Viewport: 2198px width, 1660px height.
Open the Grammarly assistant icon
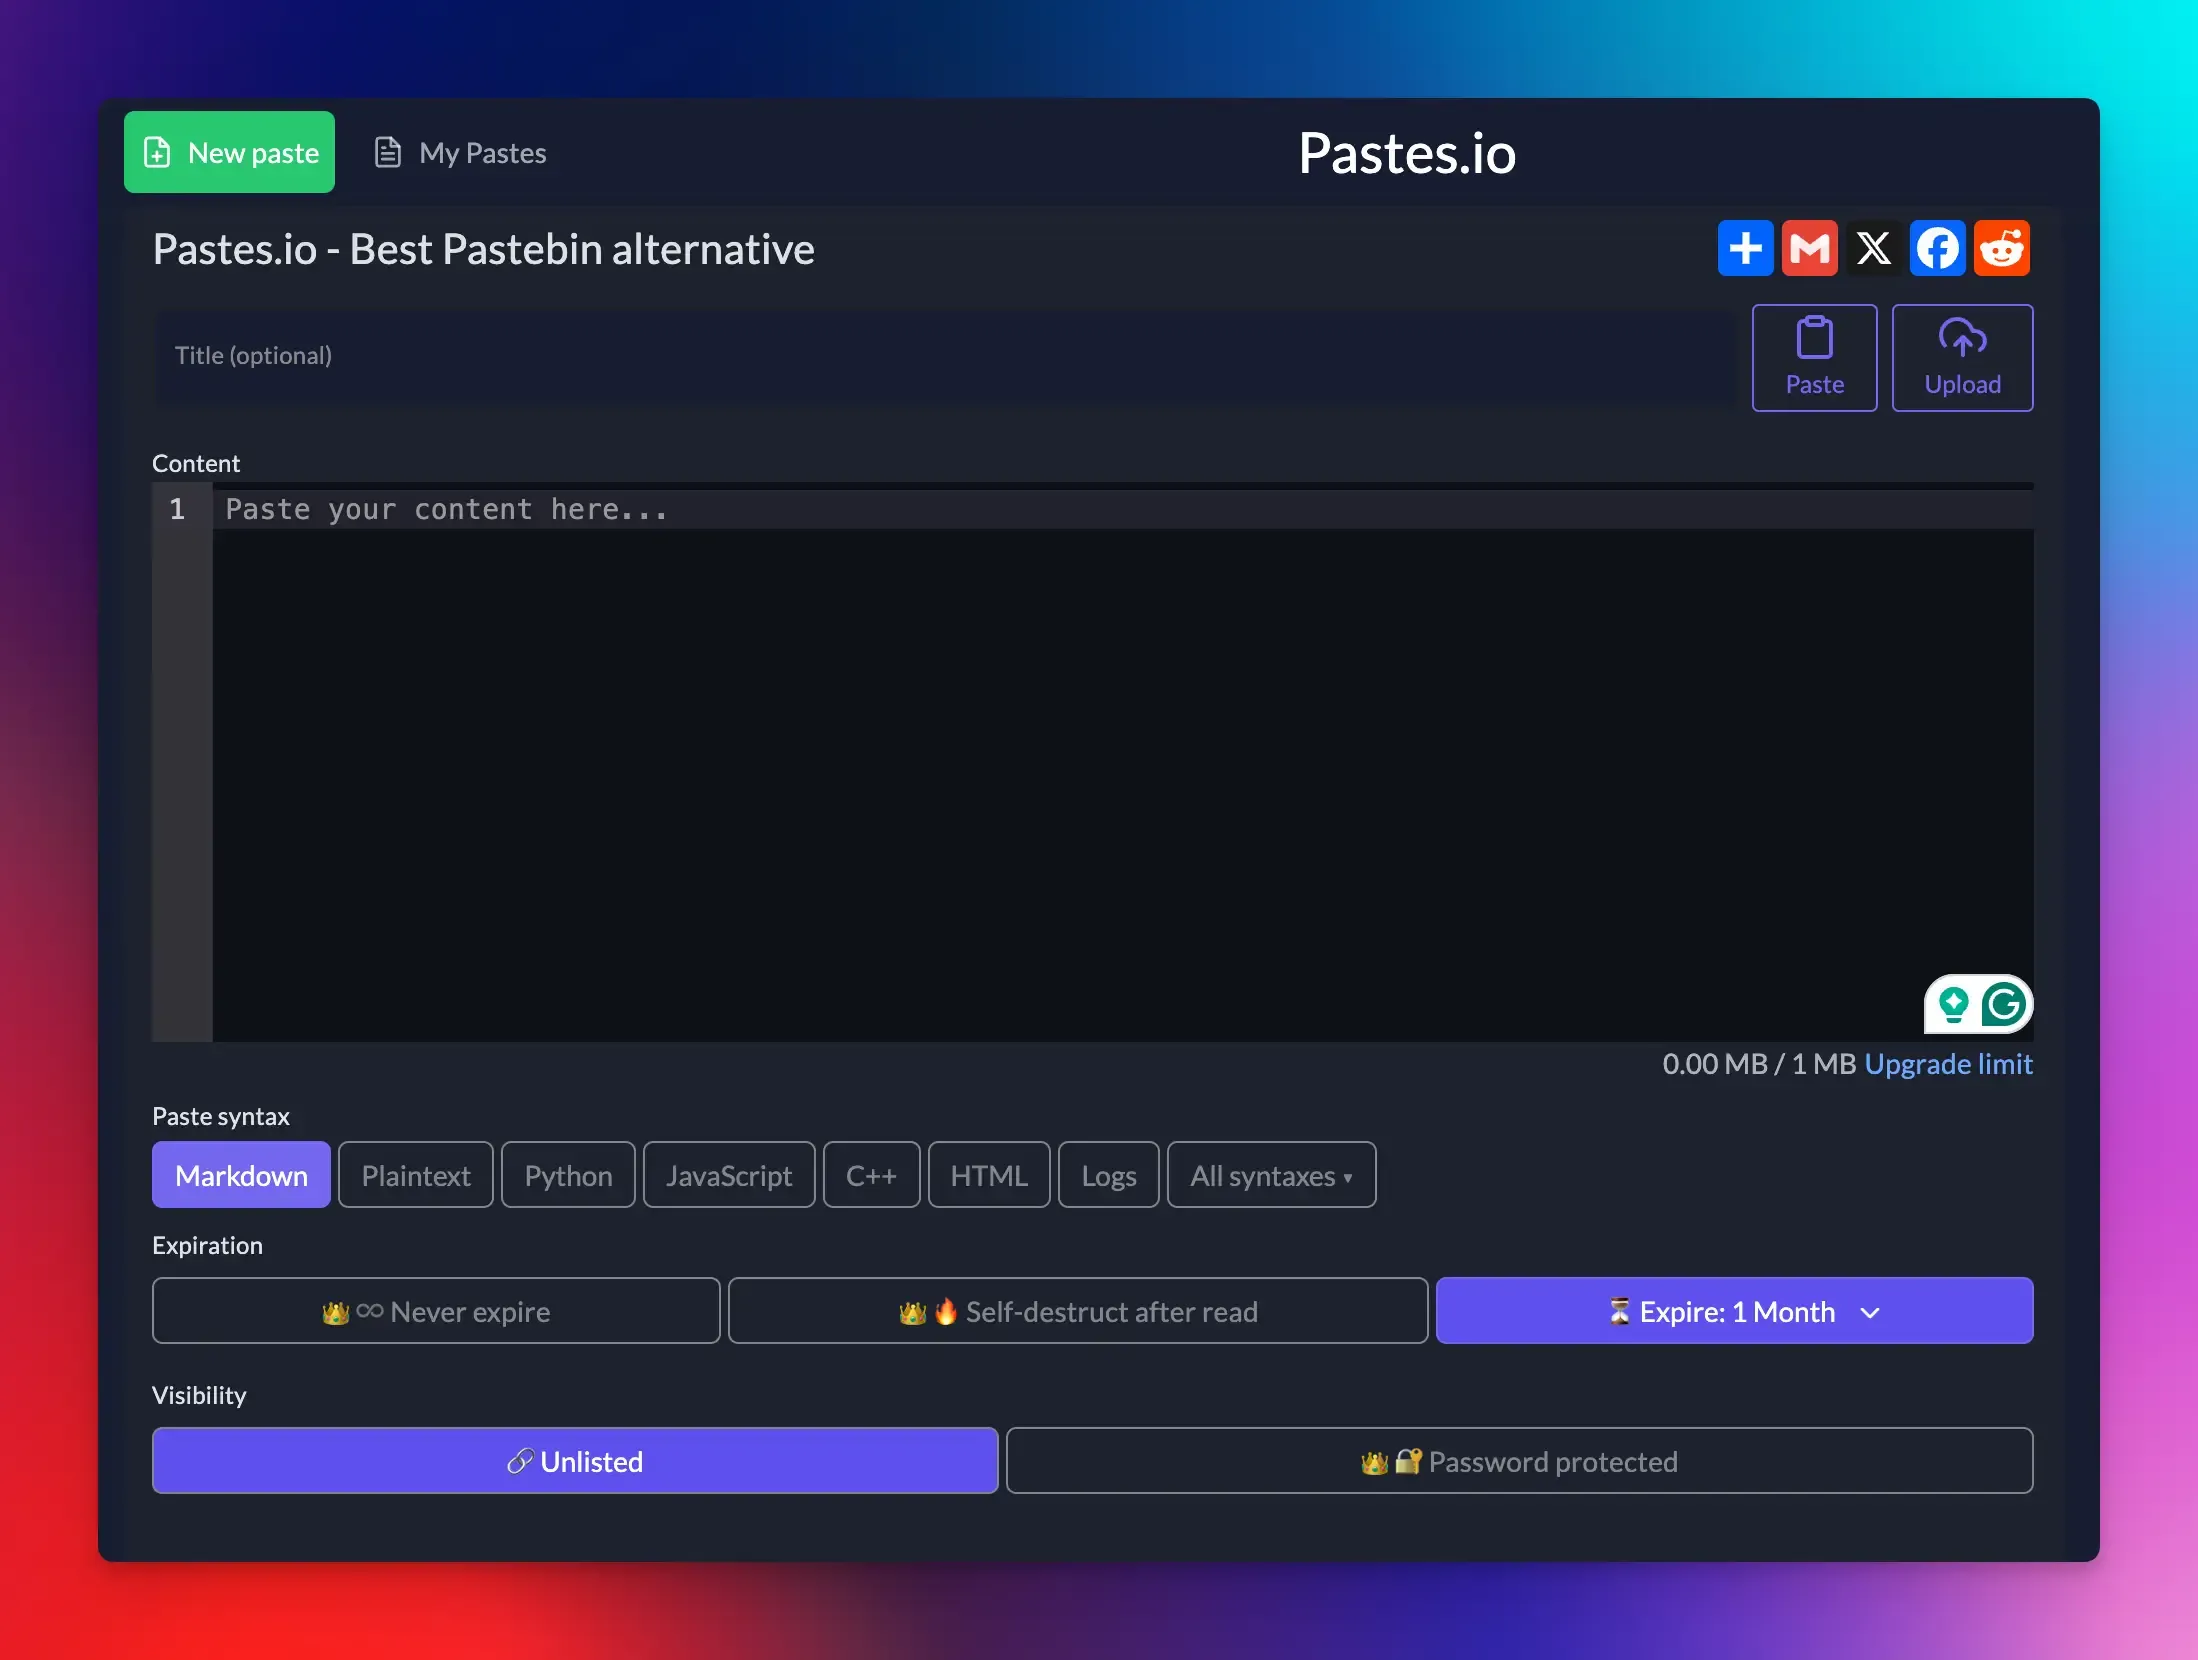pyautogui.click(x=2004, y=1004)
